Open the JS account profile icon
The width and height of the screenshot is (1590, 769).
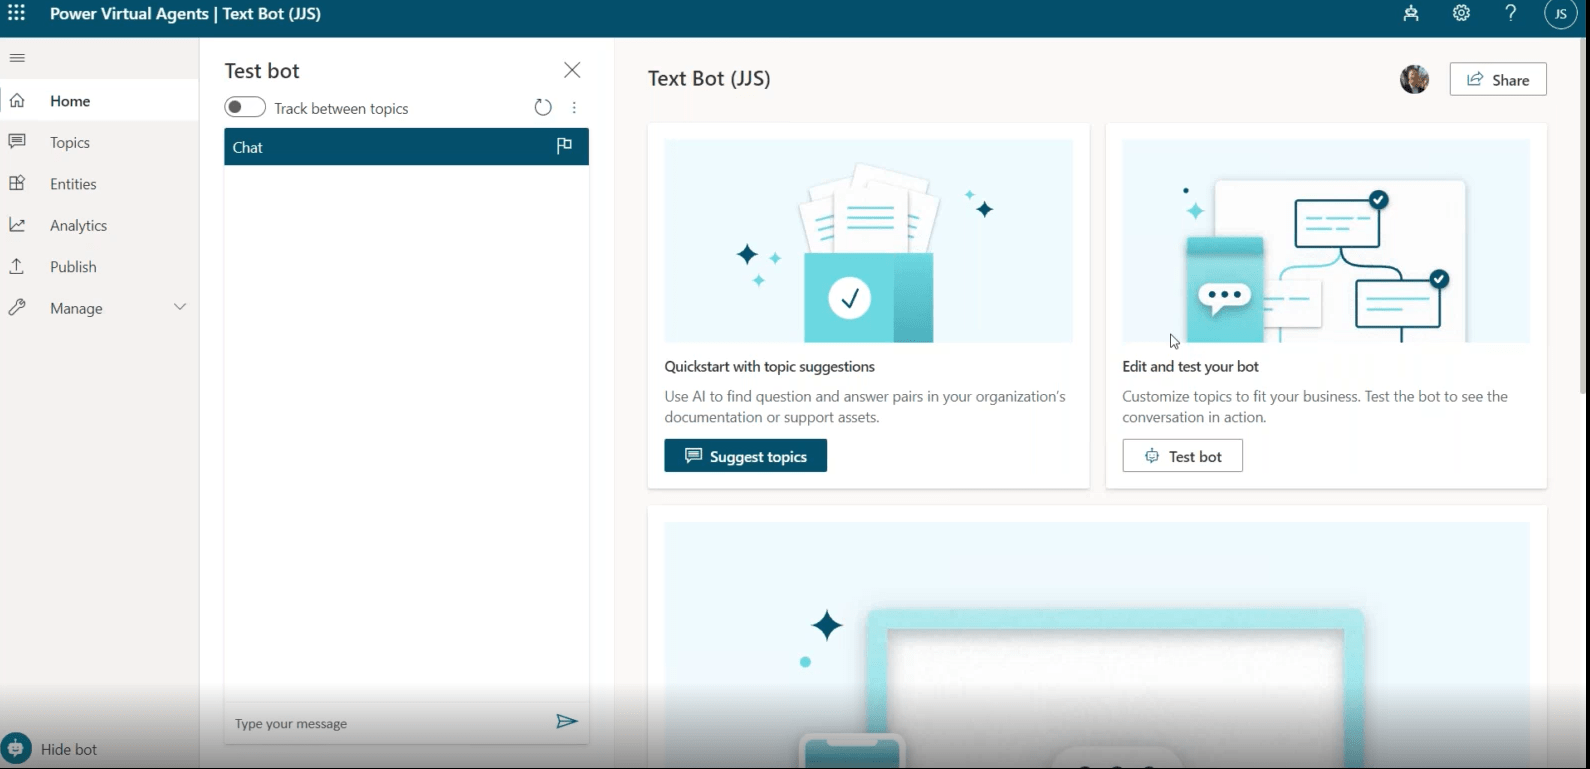[1561, 14]
